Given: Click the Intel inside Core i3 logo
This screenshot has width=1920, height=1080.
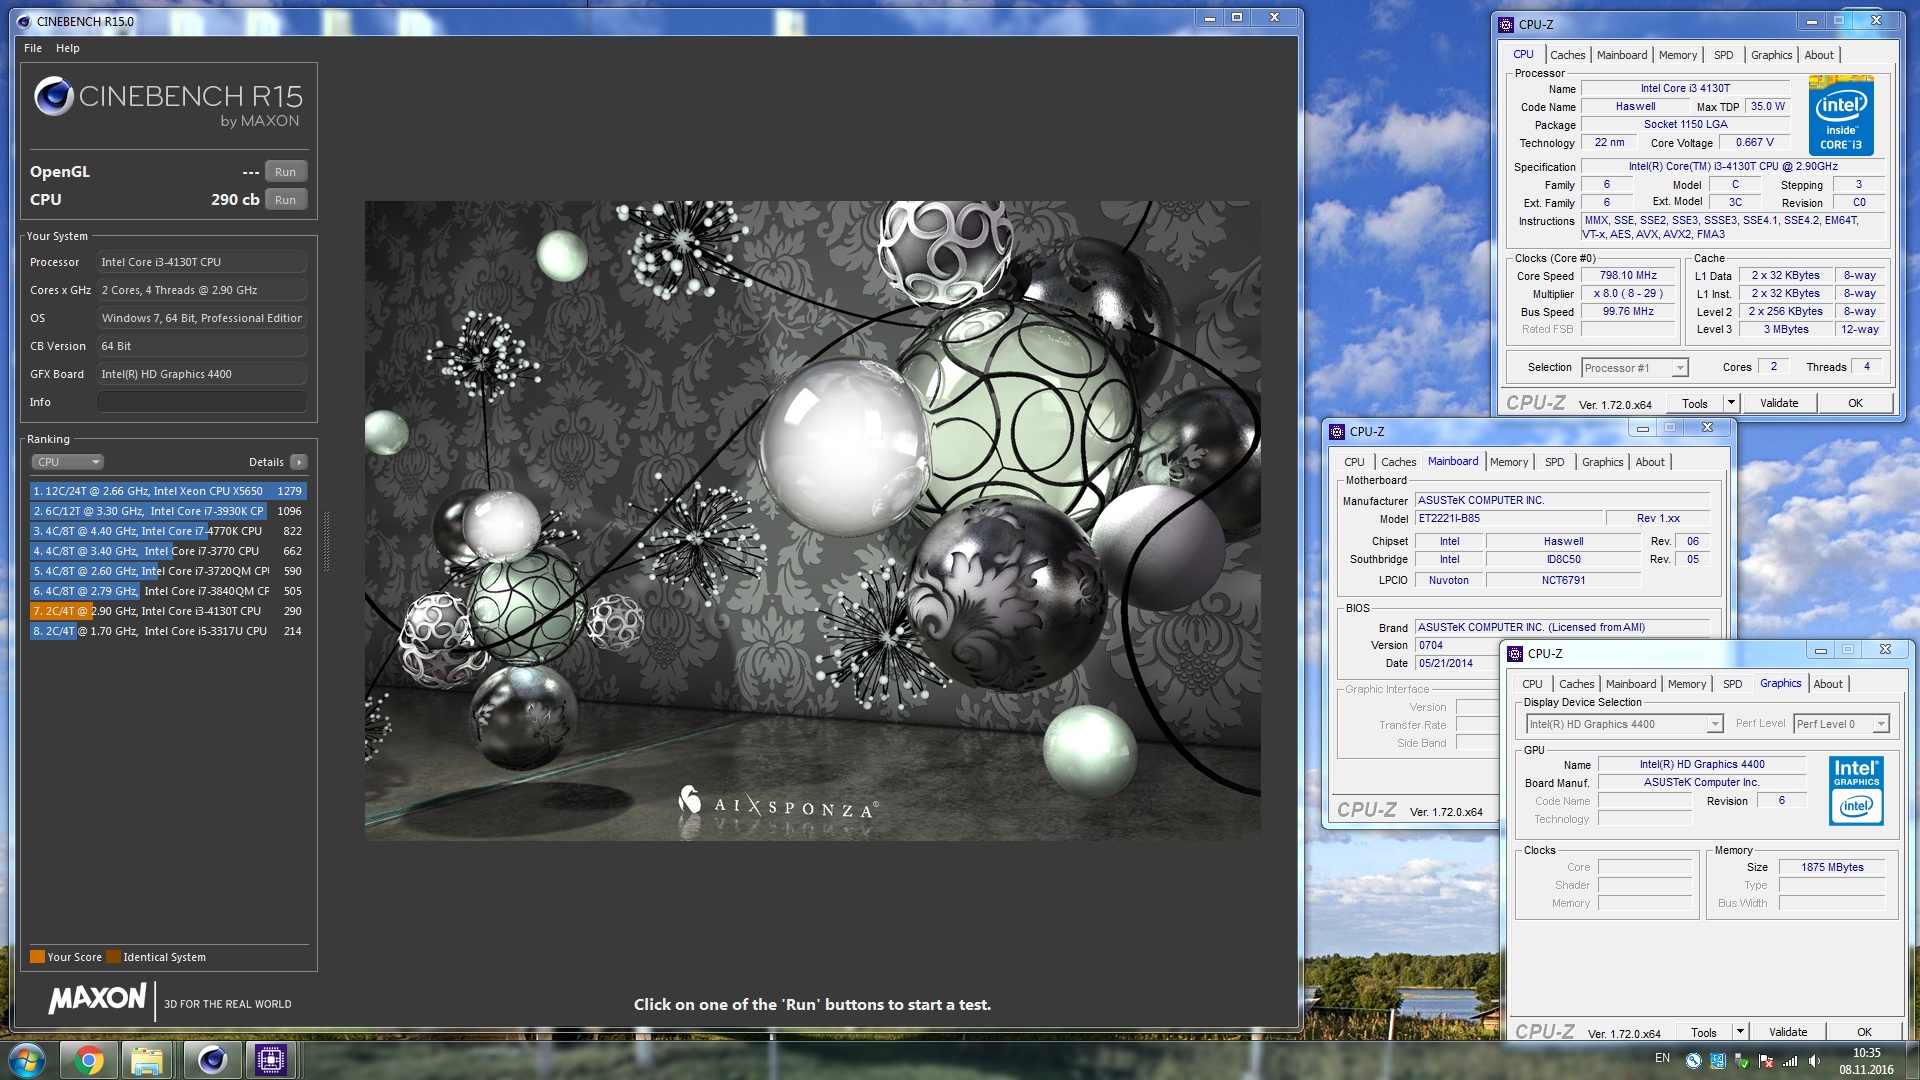Looking at the screenshot, I should [1841, 117].
